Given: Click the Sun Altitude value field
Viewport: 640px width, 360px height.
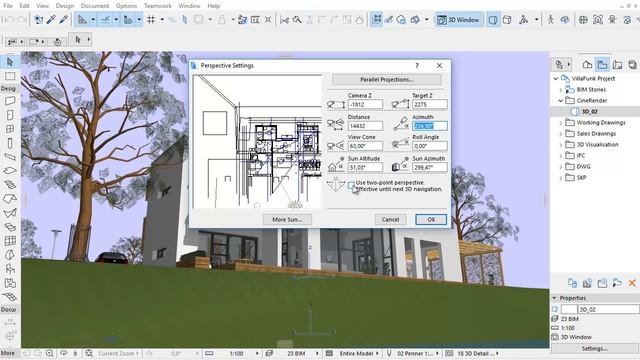Looking at the screenshot, I should point(365,167).
